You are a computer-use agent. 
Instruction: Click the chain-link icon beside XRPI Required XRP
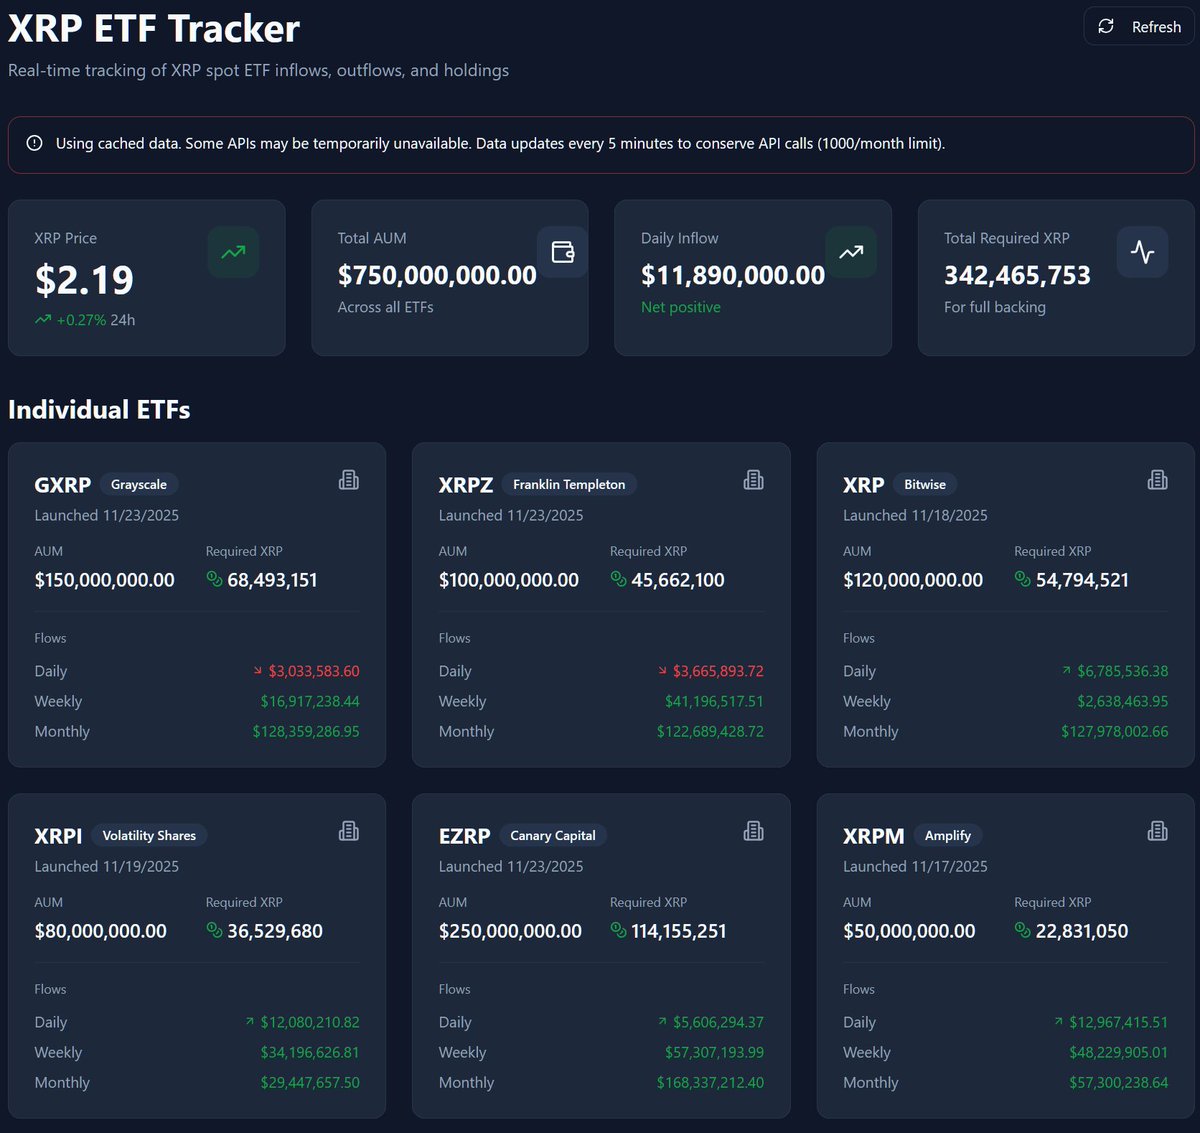coord(213,930)
